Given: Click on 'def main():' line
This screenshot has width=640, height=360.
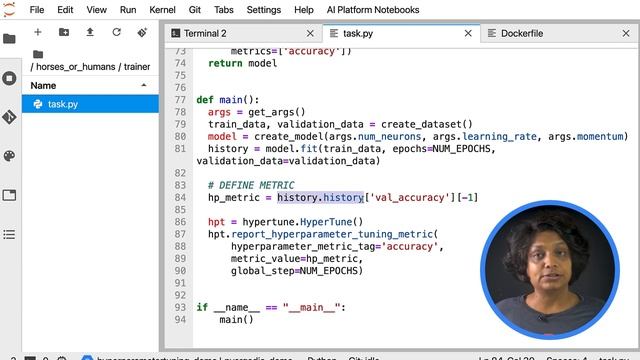Looking at the screenshot, I should [228, 100].
